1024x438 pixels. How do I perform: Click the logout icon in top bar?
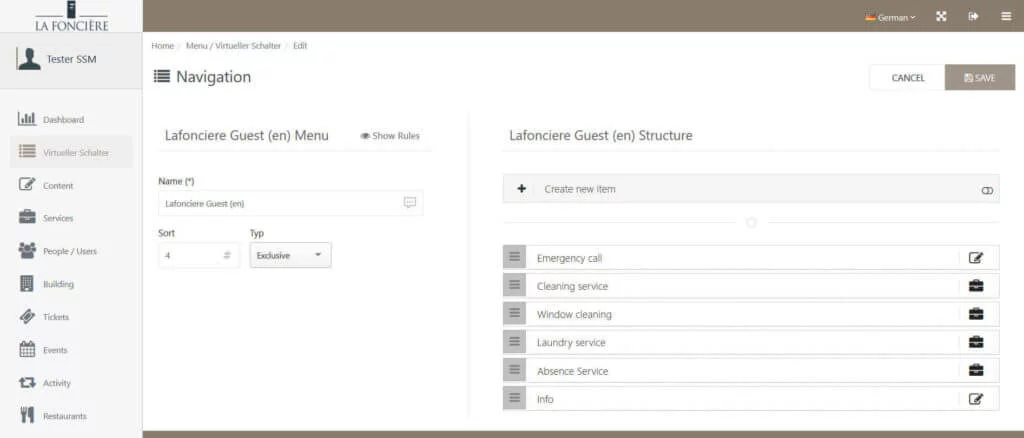click(x=973, y=17)
